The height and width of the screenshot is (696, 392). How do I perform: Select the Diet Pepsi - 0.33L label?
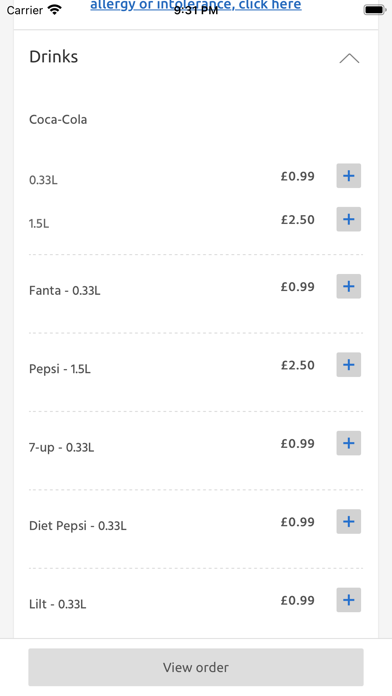coord(78,526)
